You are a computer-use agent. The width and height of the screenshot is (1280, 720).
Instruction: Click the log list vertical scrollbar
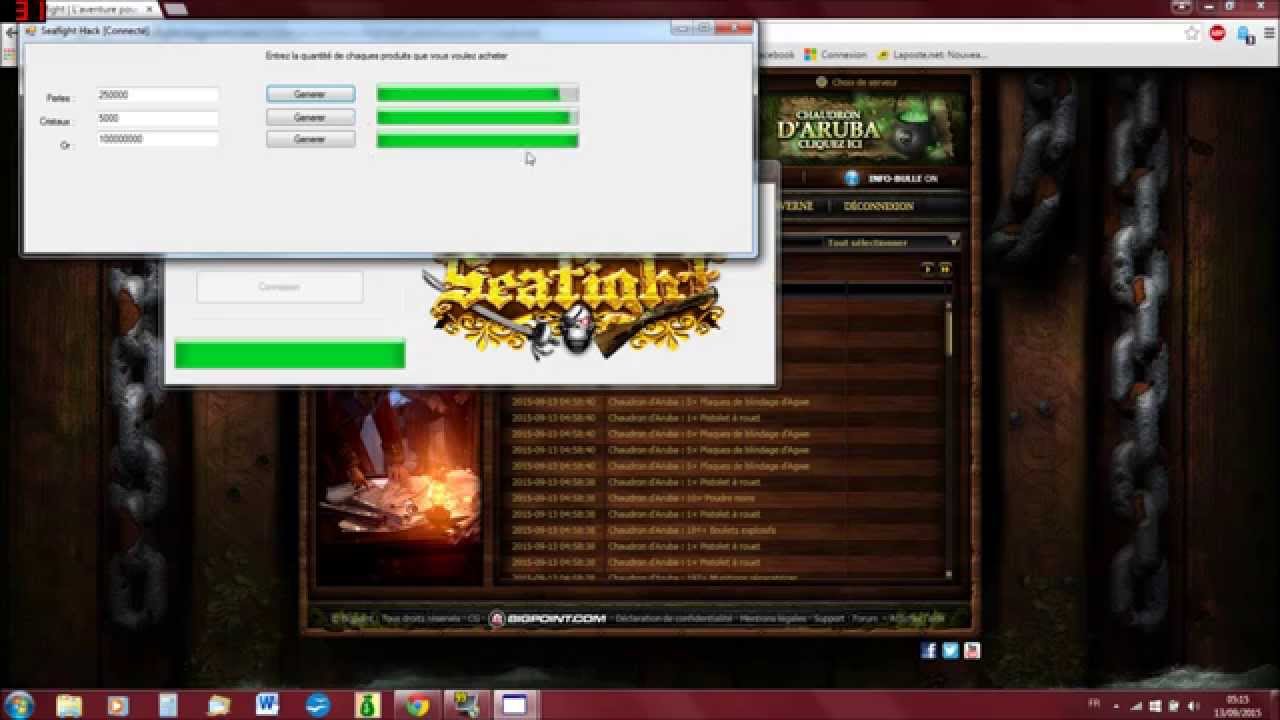pyautogui.click(x=948, y=438)
